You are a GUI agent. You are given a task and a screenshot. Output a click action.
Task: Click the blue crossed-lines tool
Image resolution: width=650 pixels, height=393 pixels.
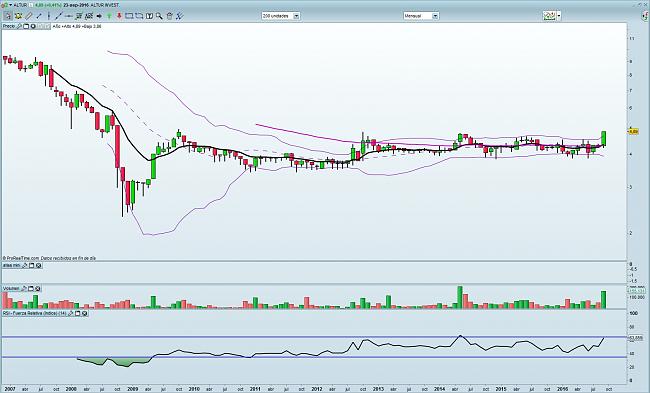(x=179, y=16)
